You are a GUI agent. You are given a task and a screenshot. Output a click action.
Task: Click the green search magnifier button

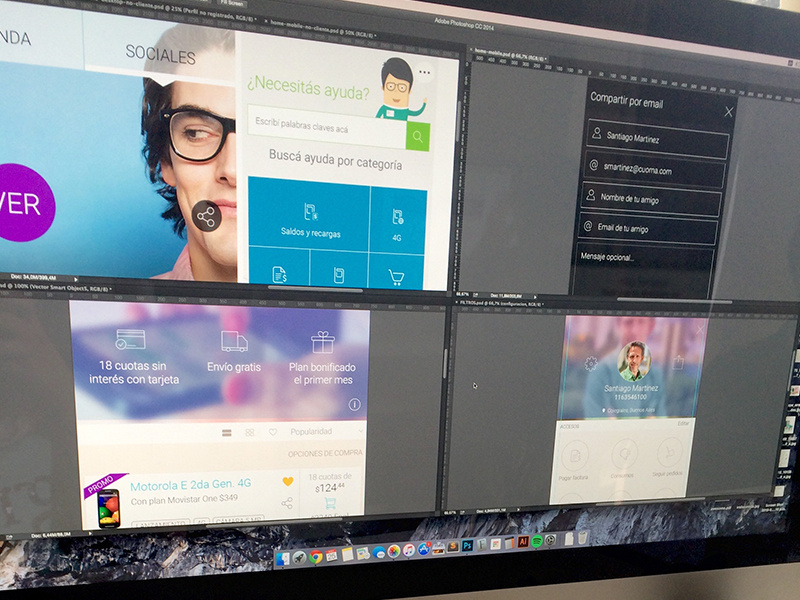click(x=417, y=136)
